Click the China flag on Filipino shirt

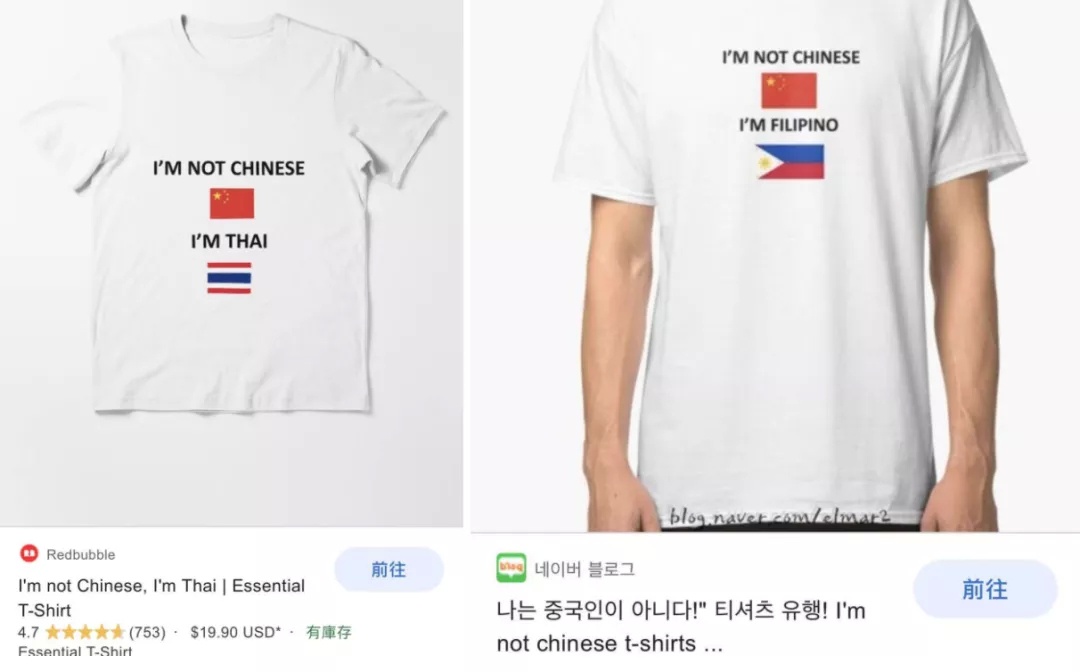[789, 90]
